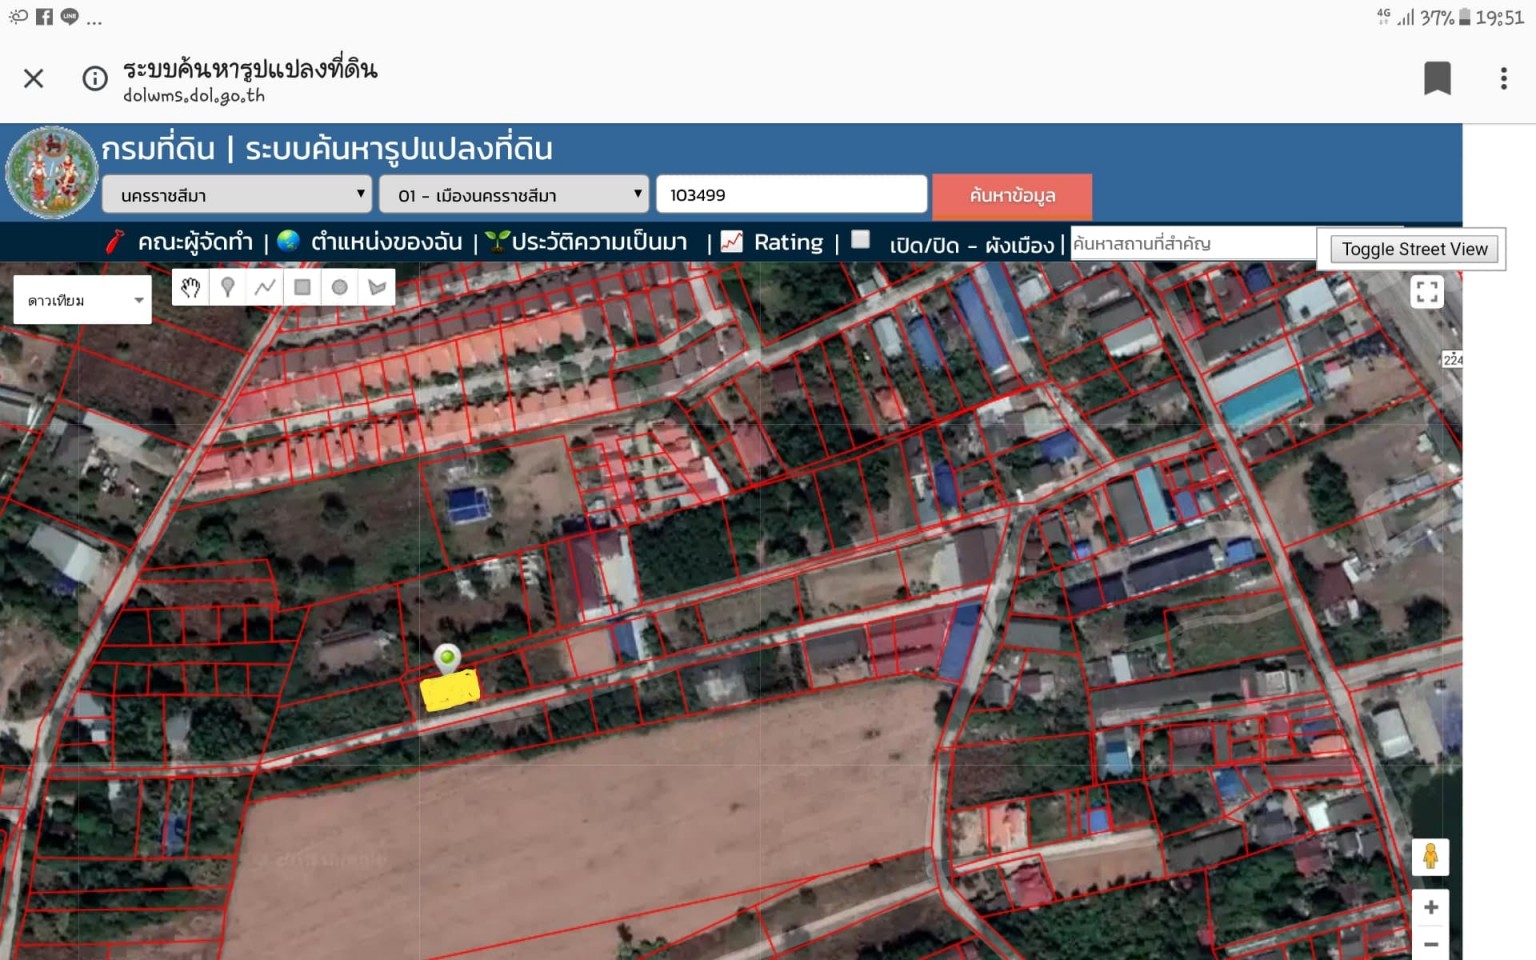Open district dropdown 01 - เมืองนครราชสีมา
Viewport: 1536px width, 960px height.
coord(513,195)
